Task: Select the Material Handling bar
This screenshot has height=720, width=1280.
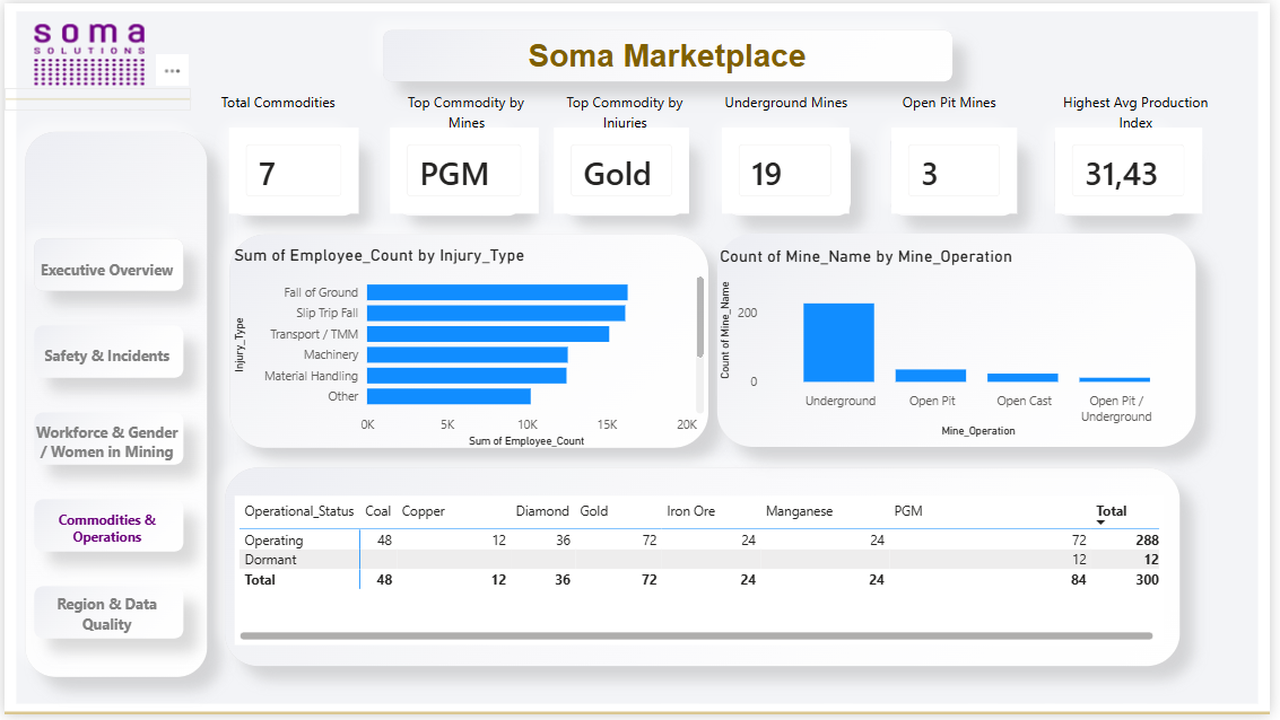Action: pyautogui.click(x=467, y=376)
